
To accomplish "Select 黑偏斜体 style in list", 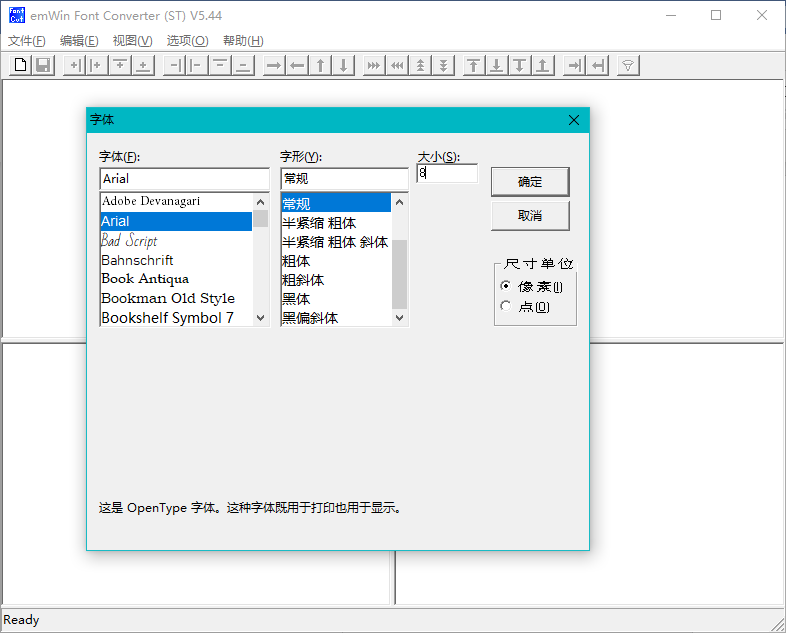I will [336, 318].
